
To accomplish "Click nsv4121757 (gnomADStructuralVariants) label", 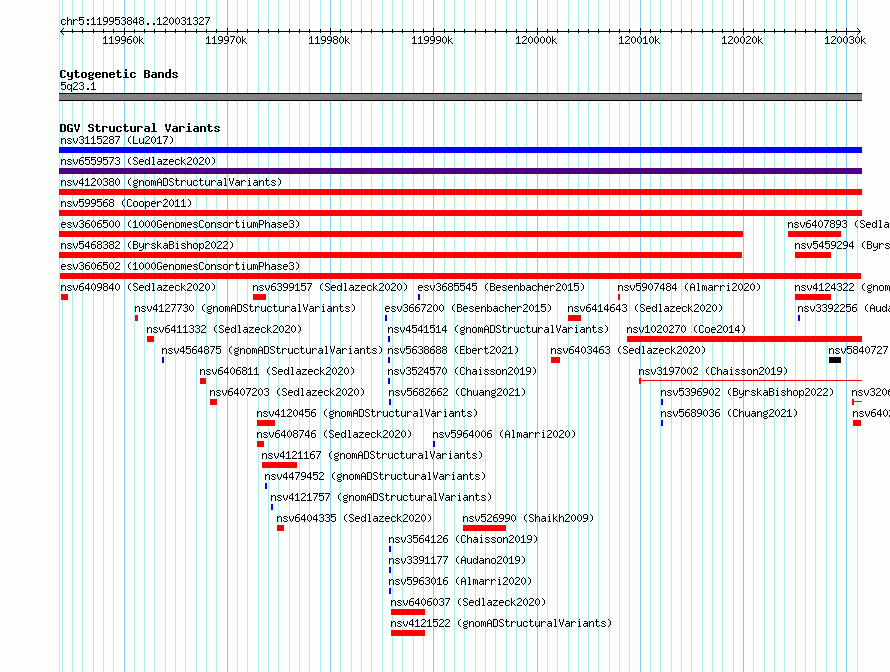I will [381, 497].
